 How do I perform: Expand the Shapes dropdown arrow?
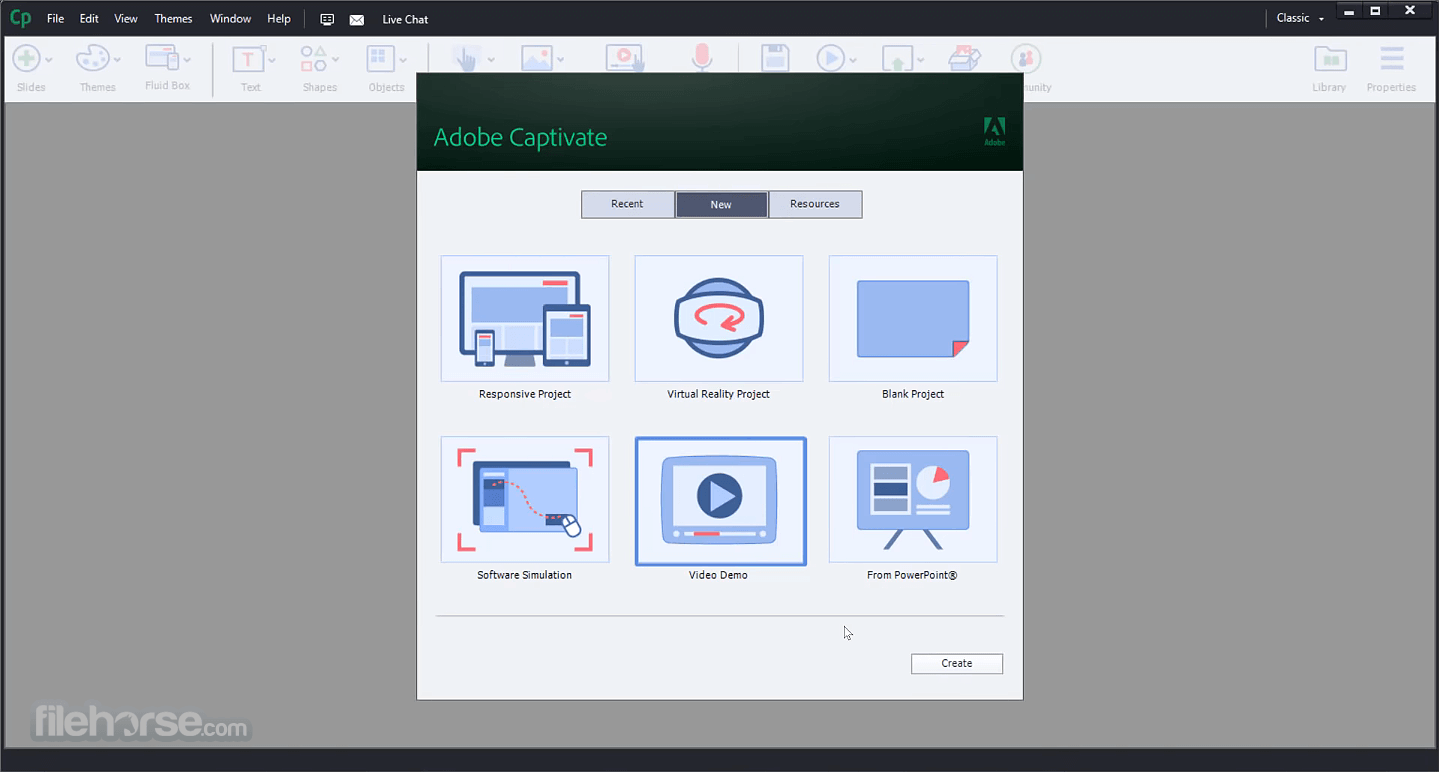pos(336,60)
